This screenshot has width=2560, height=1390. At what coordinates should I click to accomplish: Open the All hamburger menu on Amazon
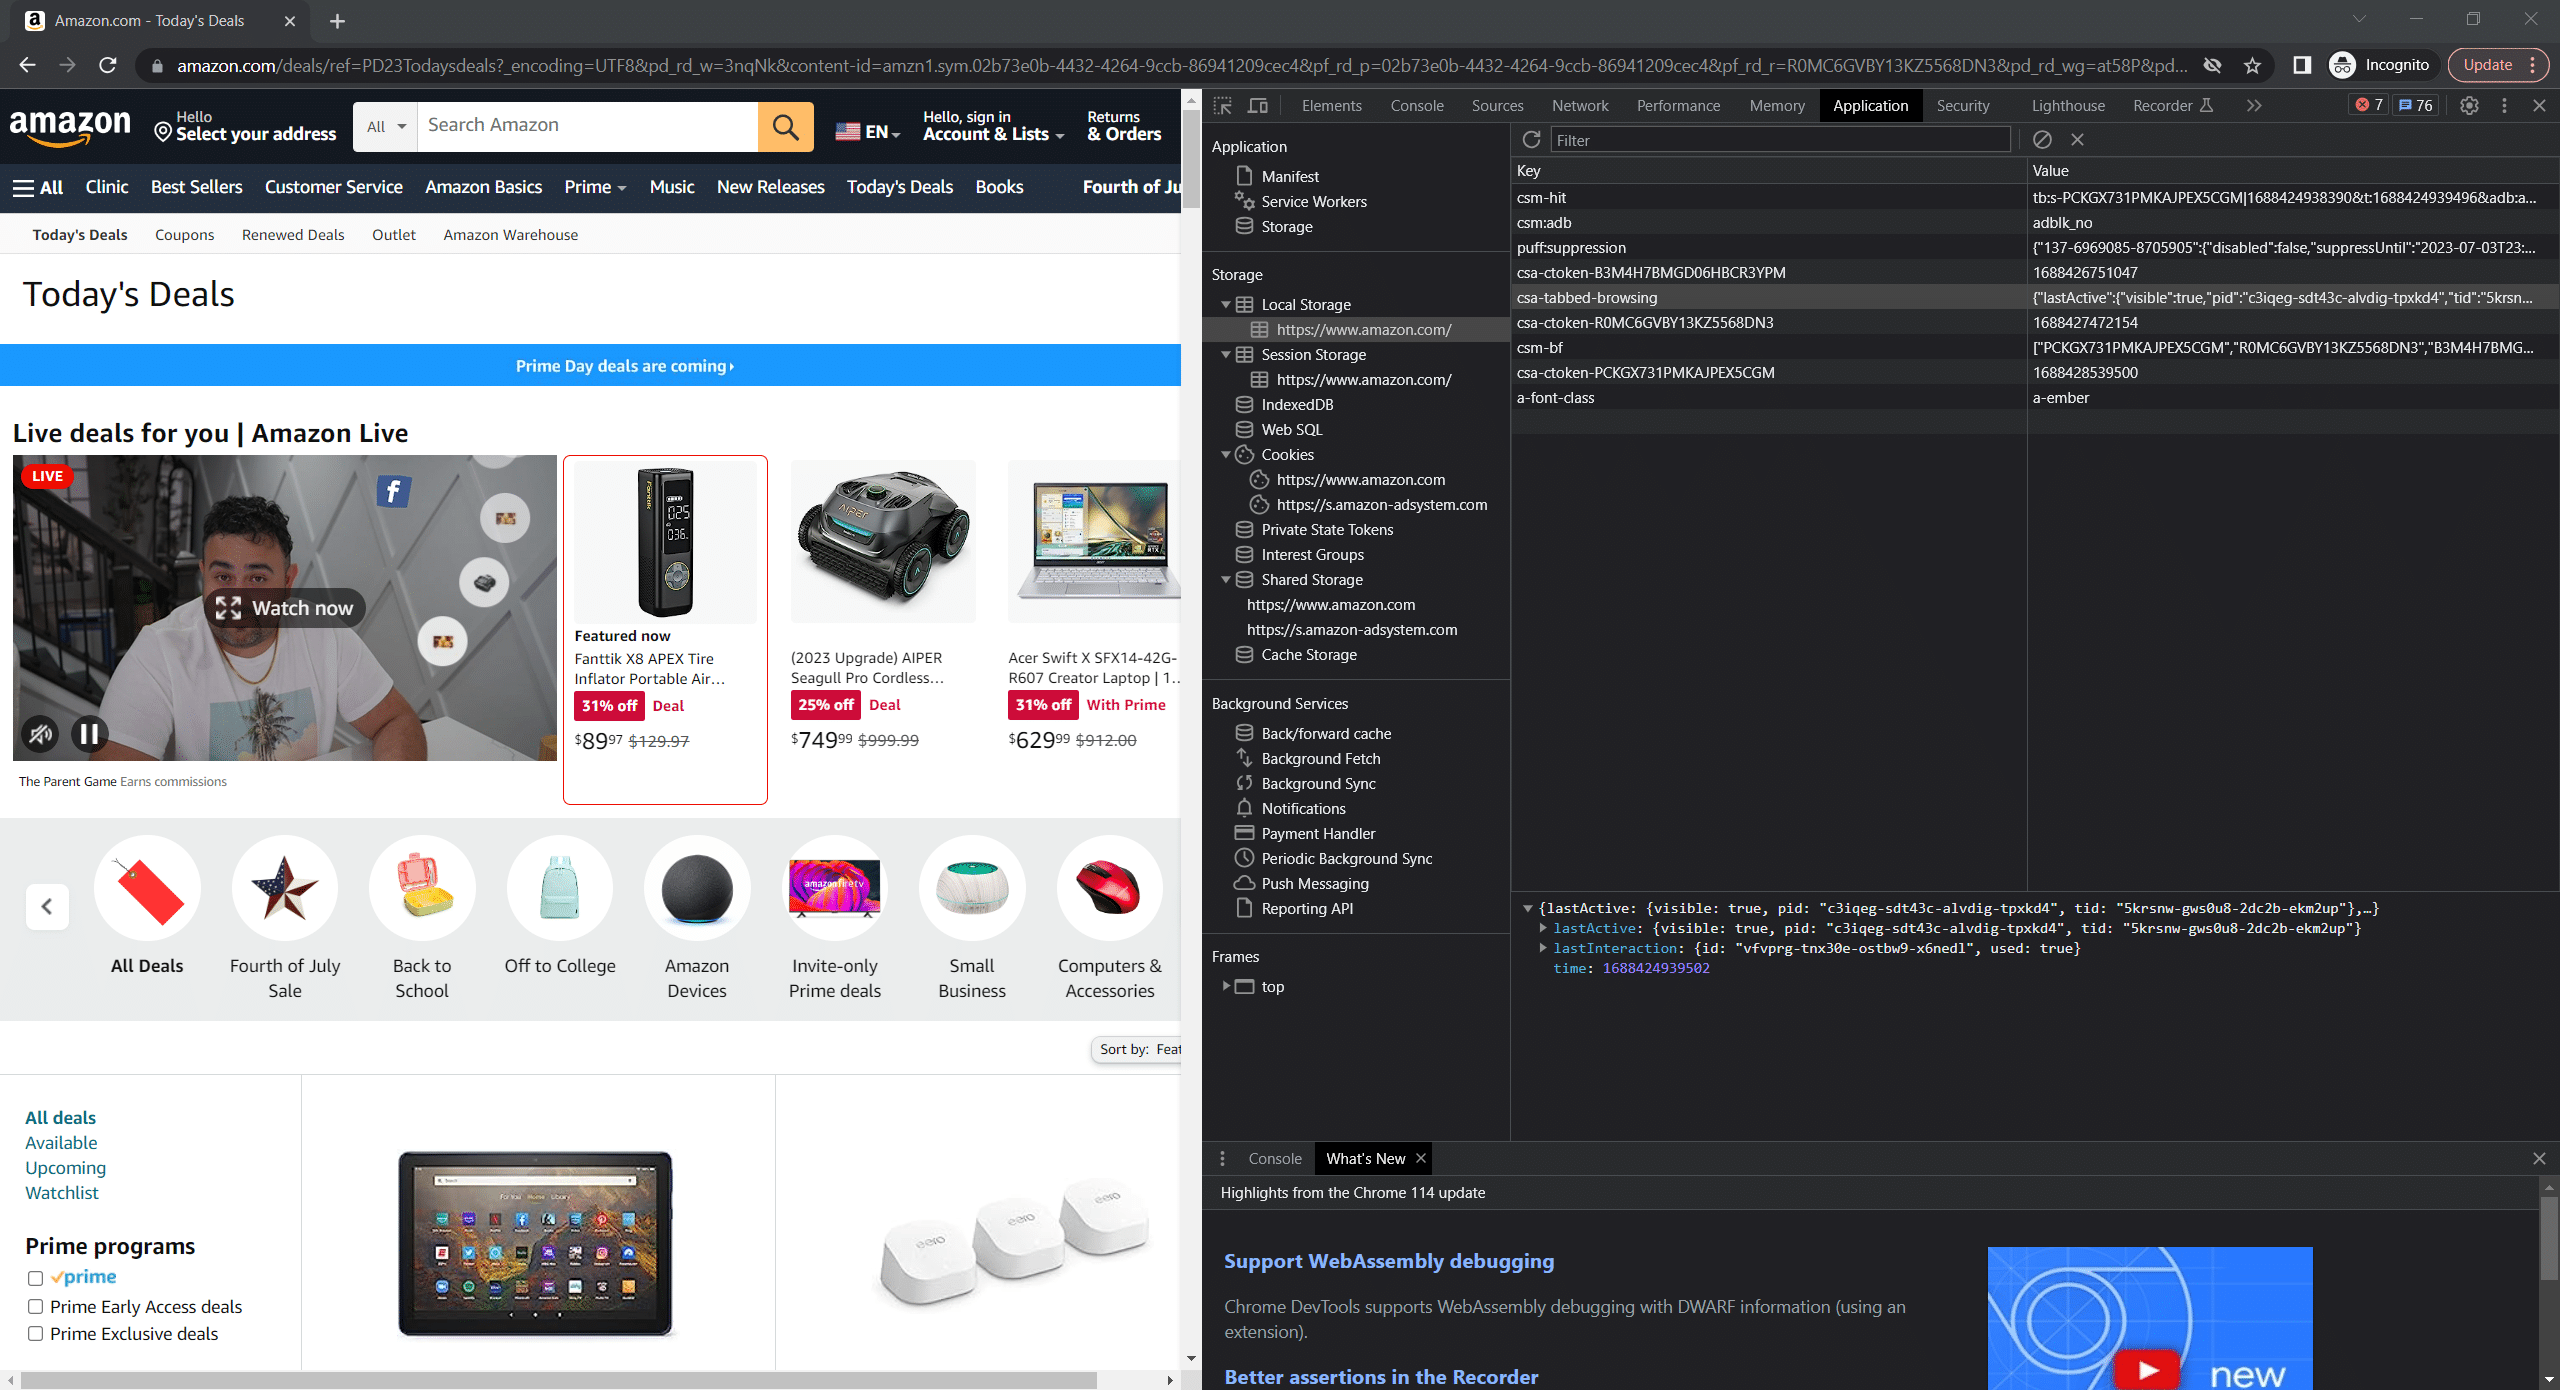(38, 187)
